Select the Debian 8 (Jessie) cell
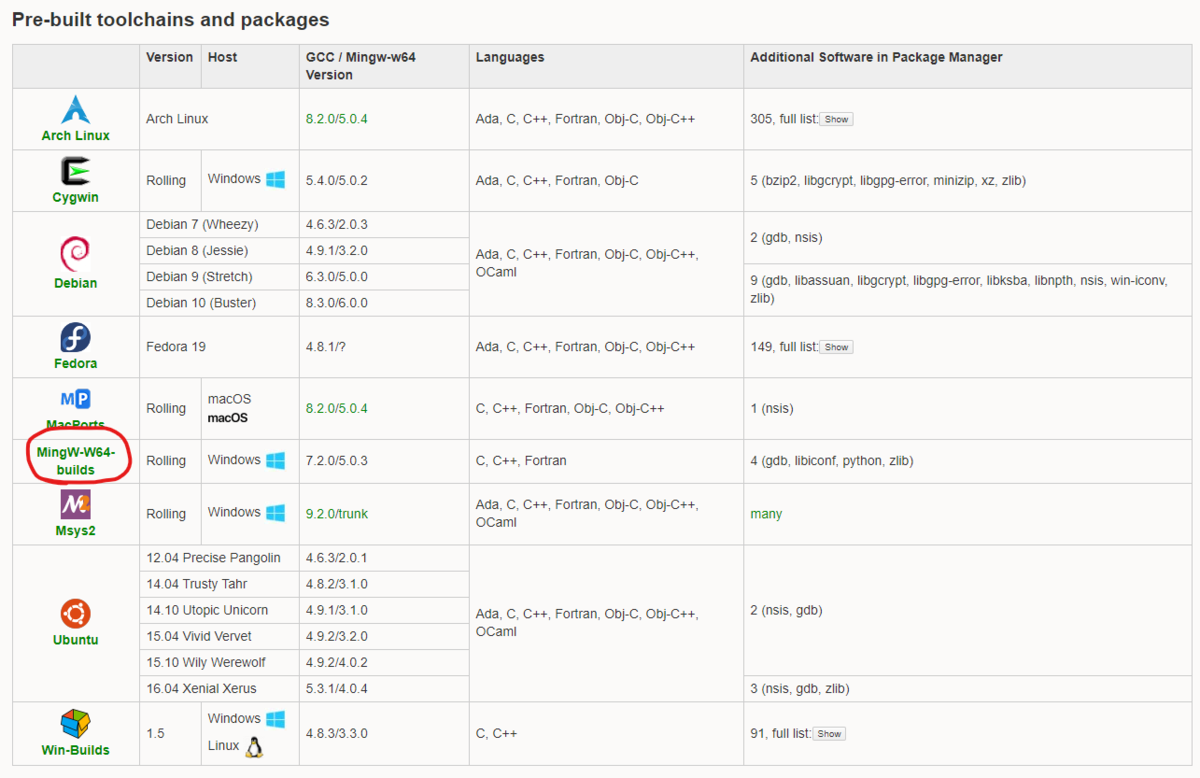The image size is (1200, 778). point(219,250)
